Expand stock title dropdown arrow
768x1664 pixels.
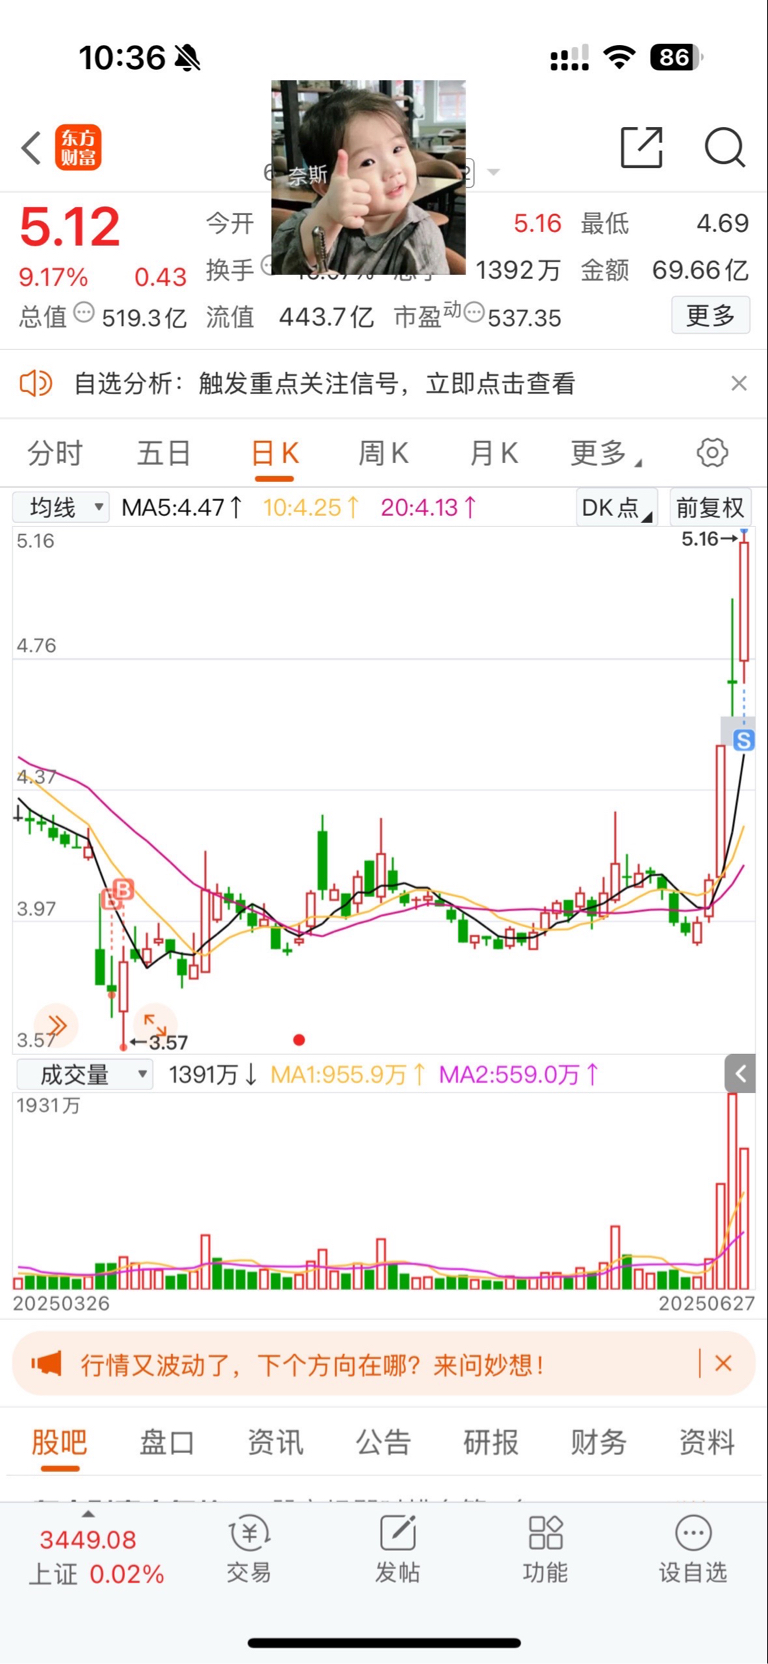tap(493, 172)
